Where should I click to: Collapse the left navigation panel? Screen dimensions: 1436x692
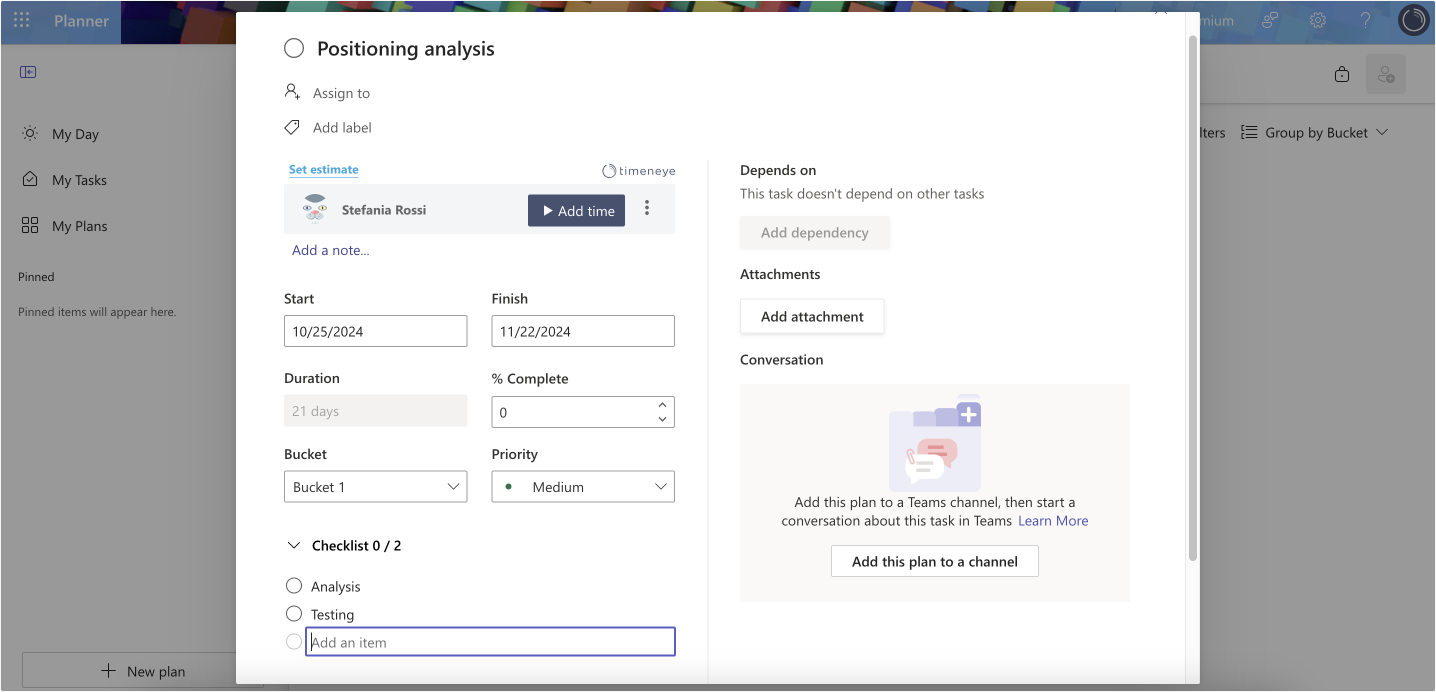click(28, 71)
